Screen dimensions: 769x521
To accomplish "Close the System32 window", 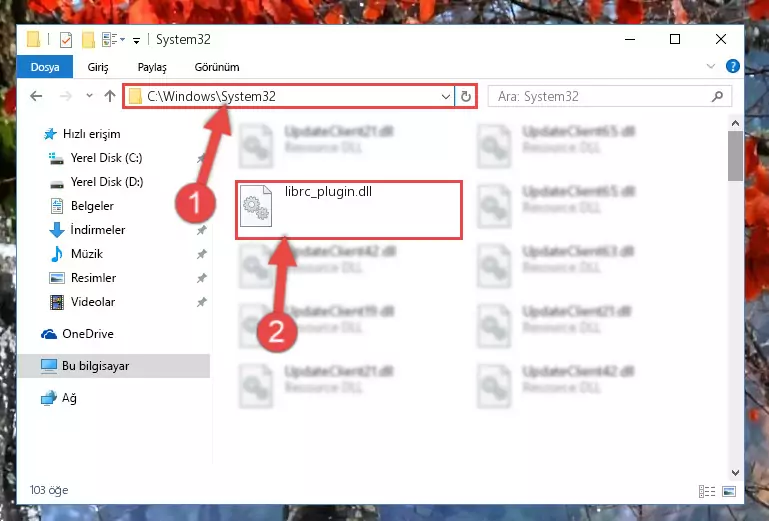I will click(720, 39).
